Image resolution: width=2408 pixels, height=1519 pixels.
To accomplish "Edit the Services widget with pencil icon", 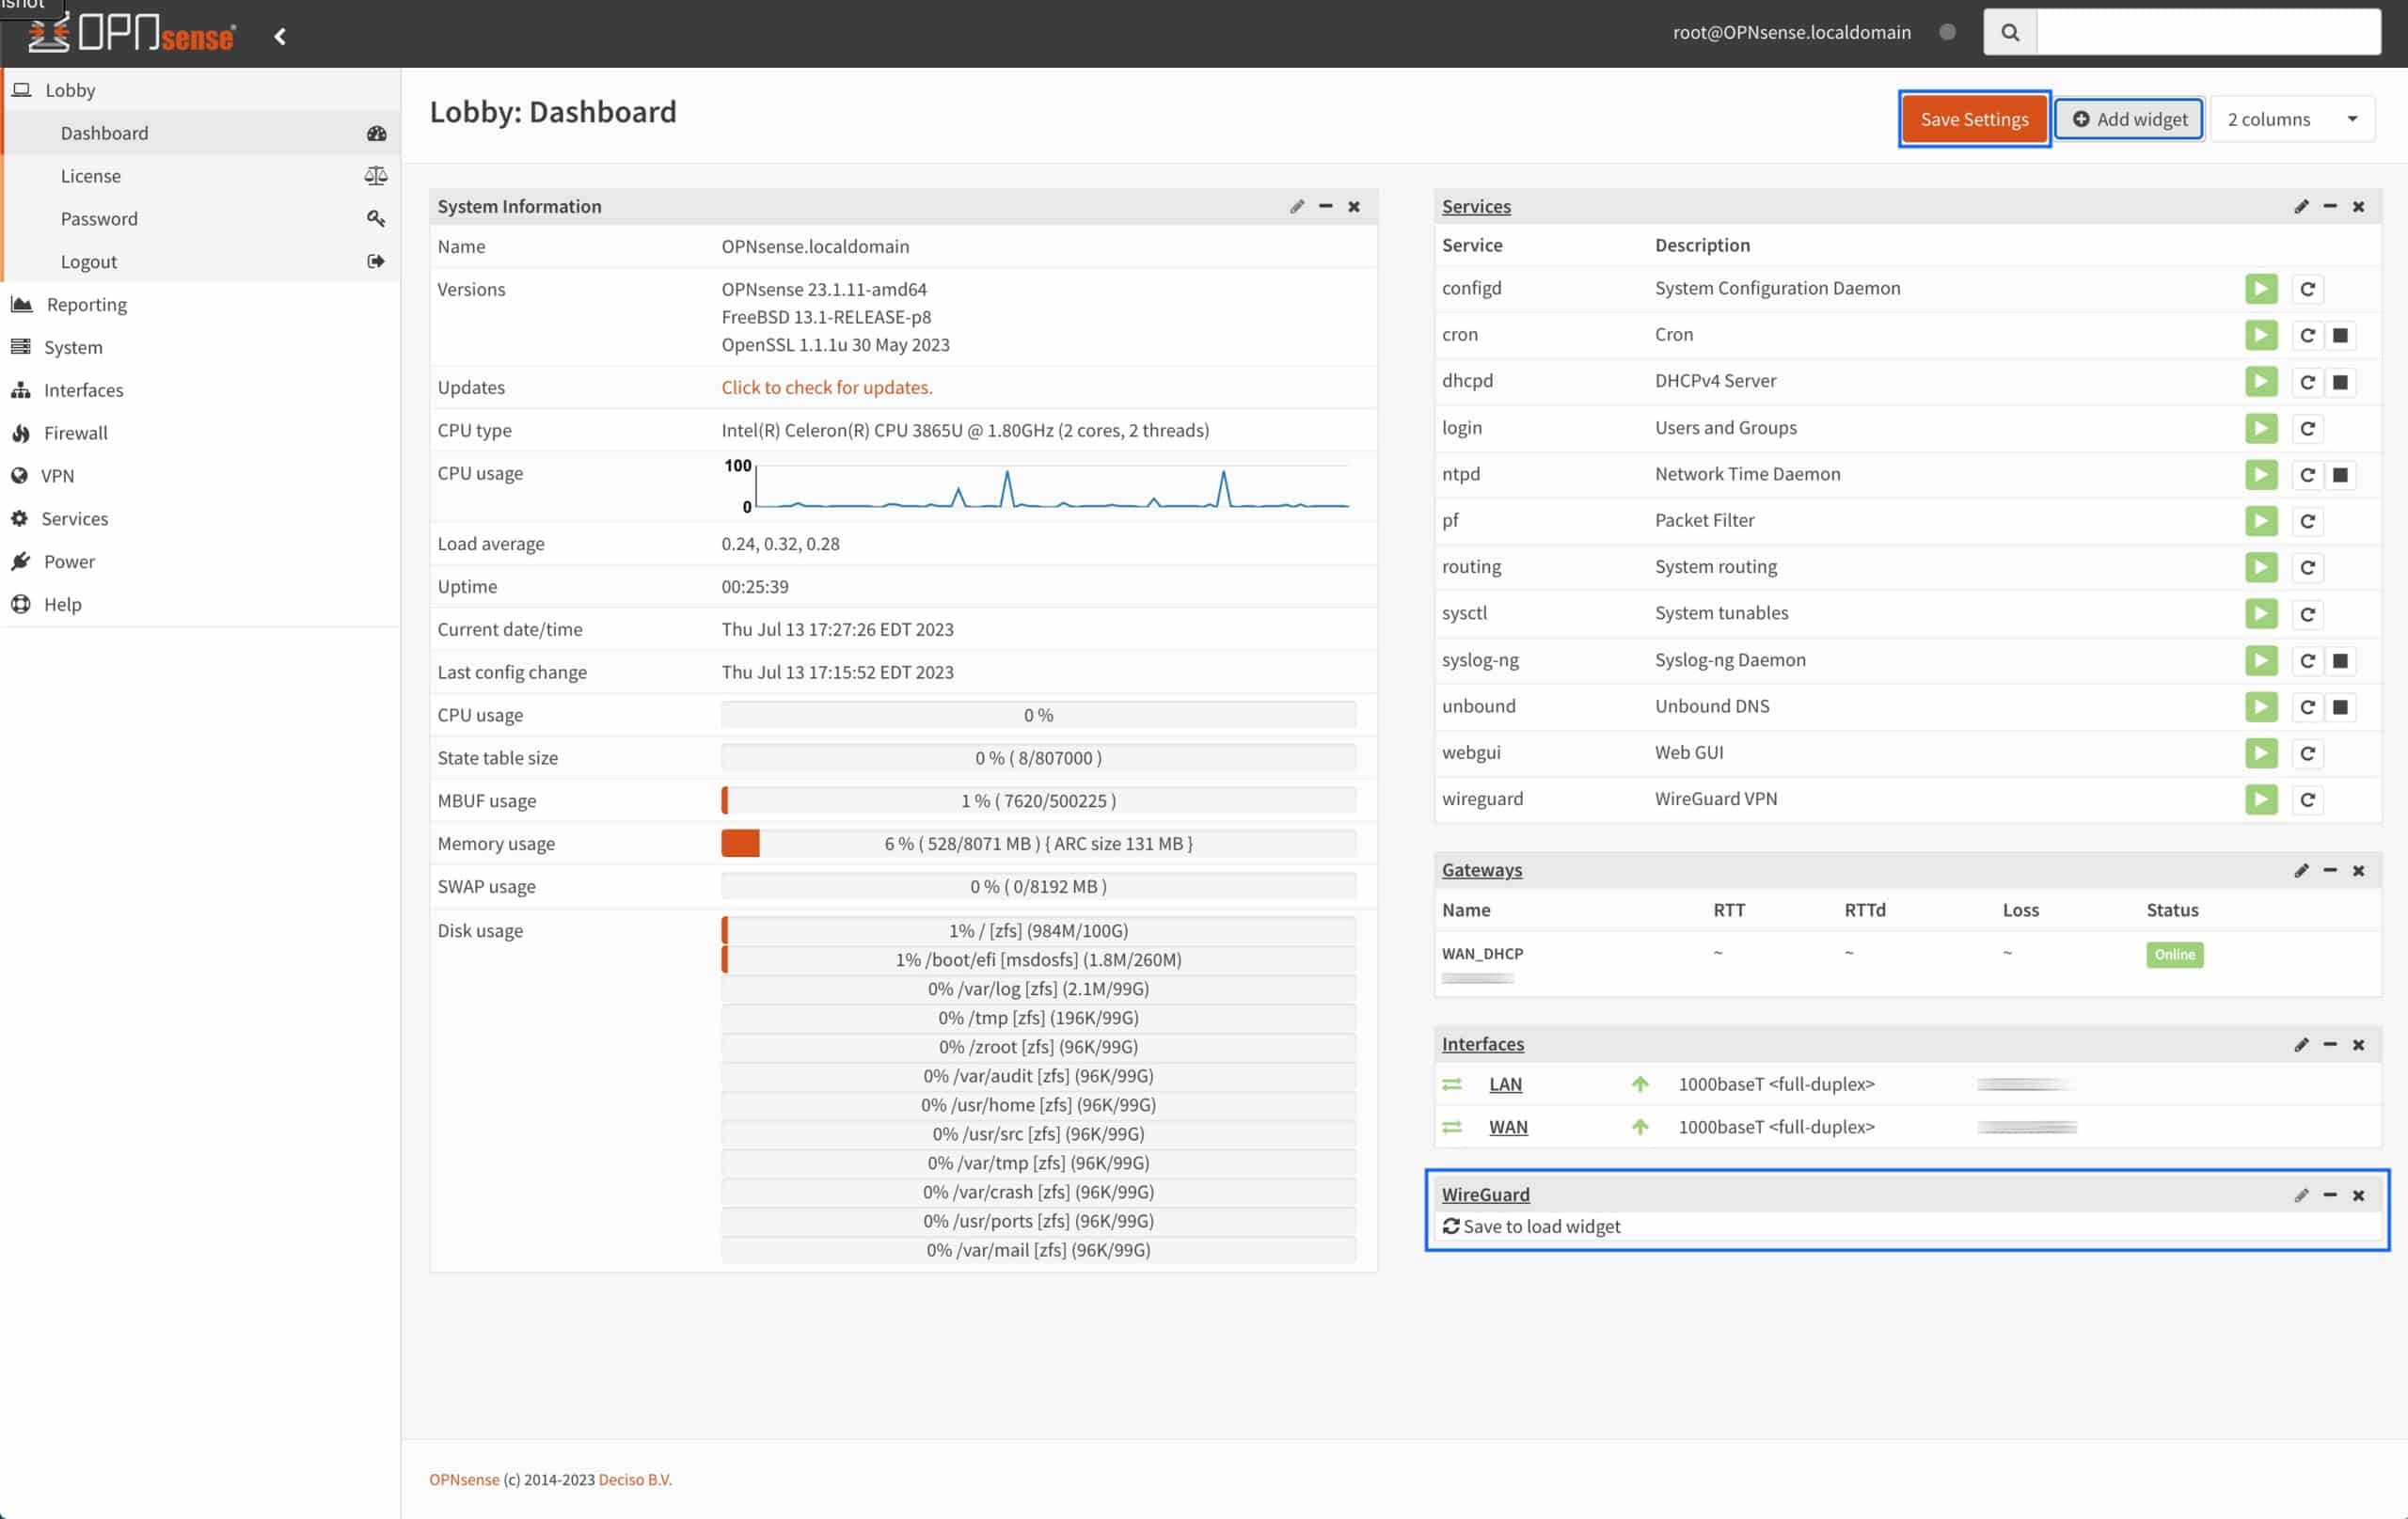I will tap(2301, 206).
